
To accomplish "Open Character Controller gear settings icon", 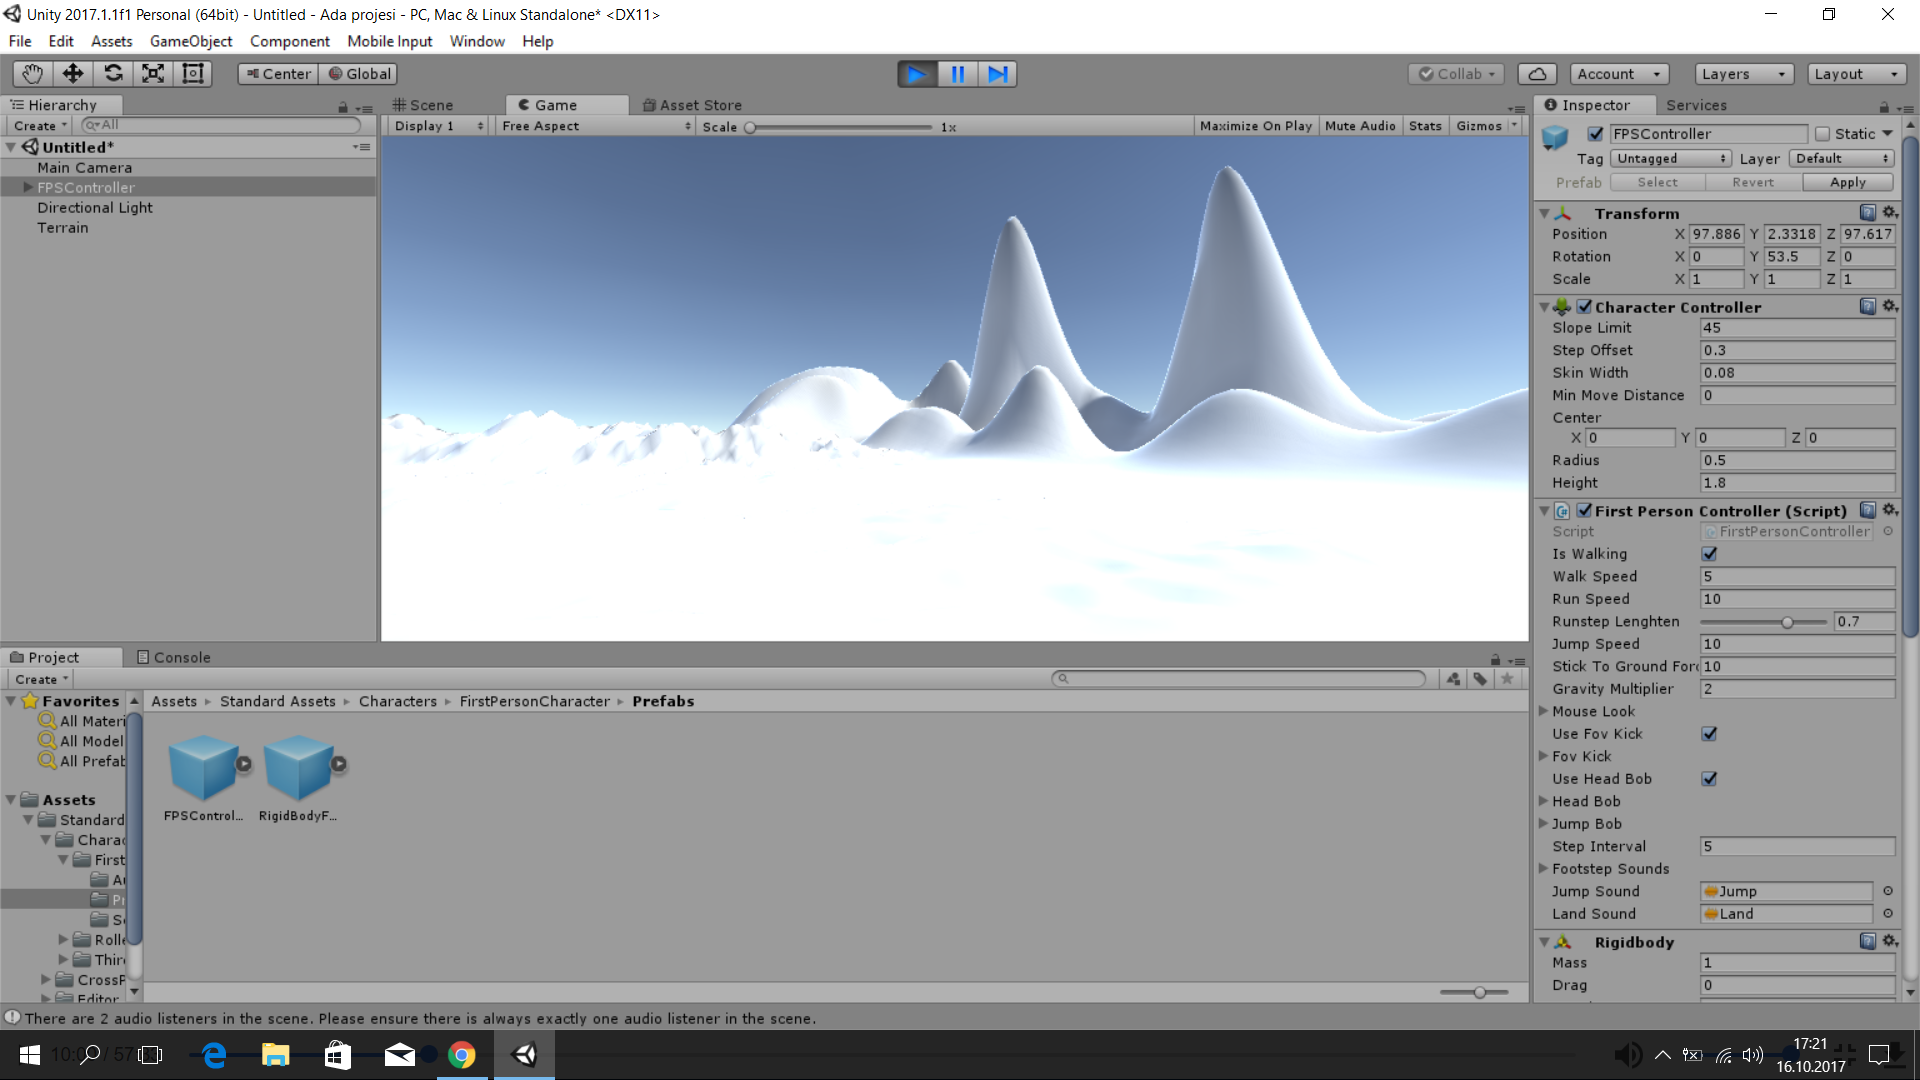I will [x=1889, y=306].
